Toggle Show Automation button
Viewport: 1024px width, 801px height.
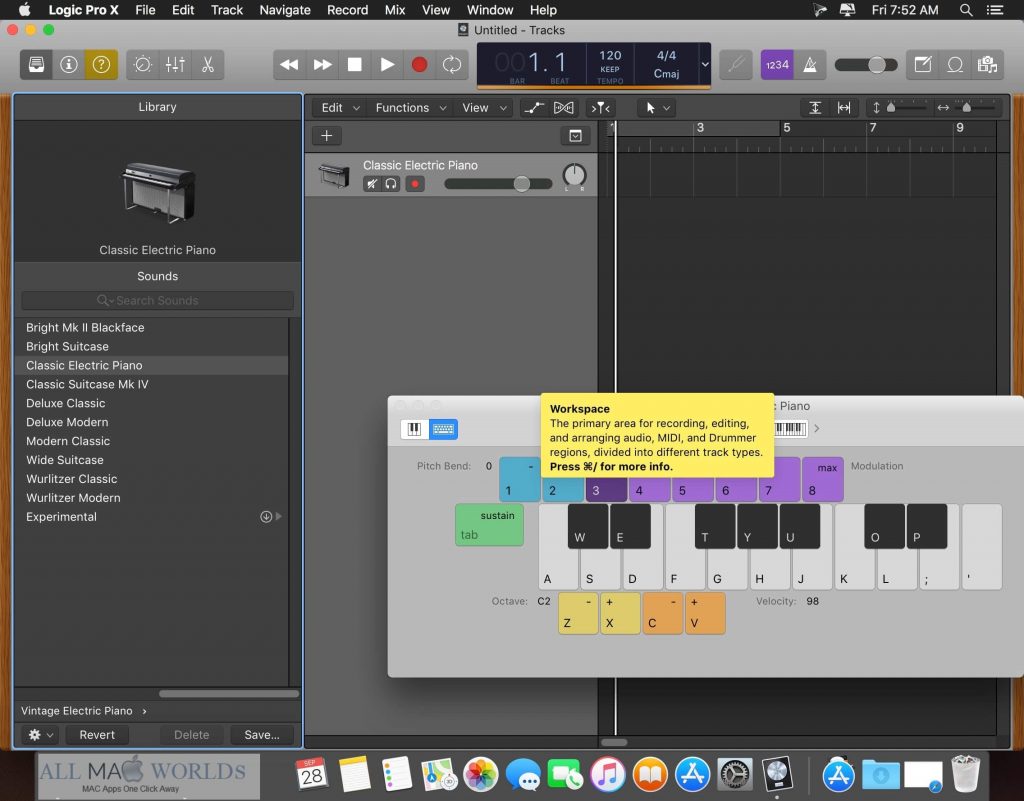(534, 108)
